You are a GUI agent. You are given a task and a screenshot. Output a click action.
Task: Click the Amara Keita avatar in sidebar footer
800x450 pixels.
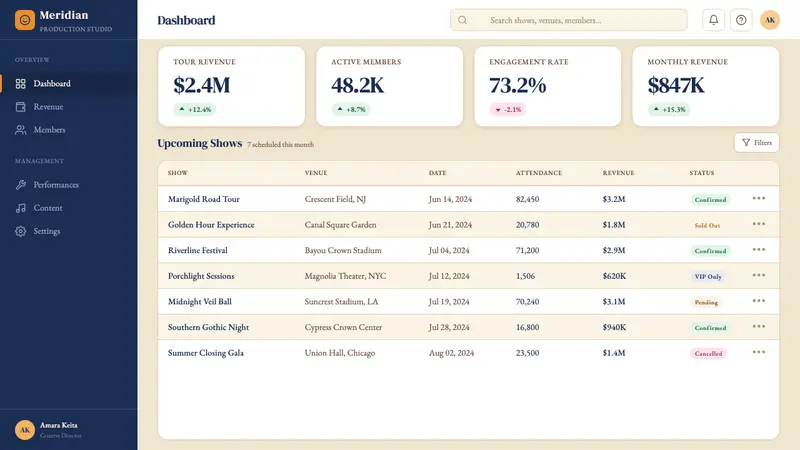point(24,430)
